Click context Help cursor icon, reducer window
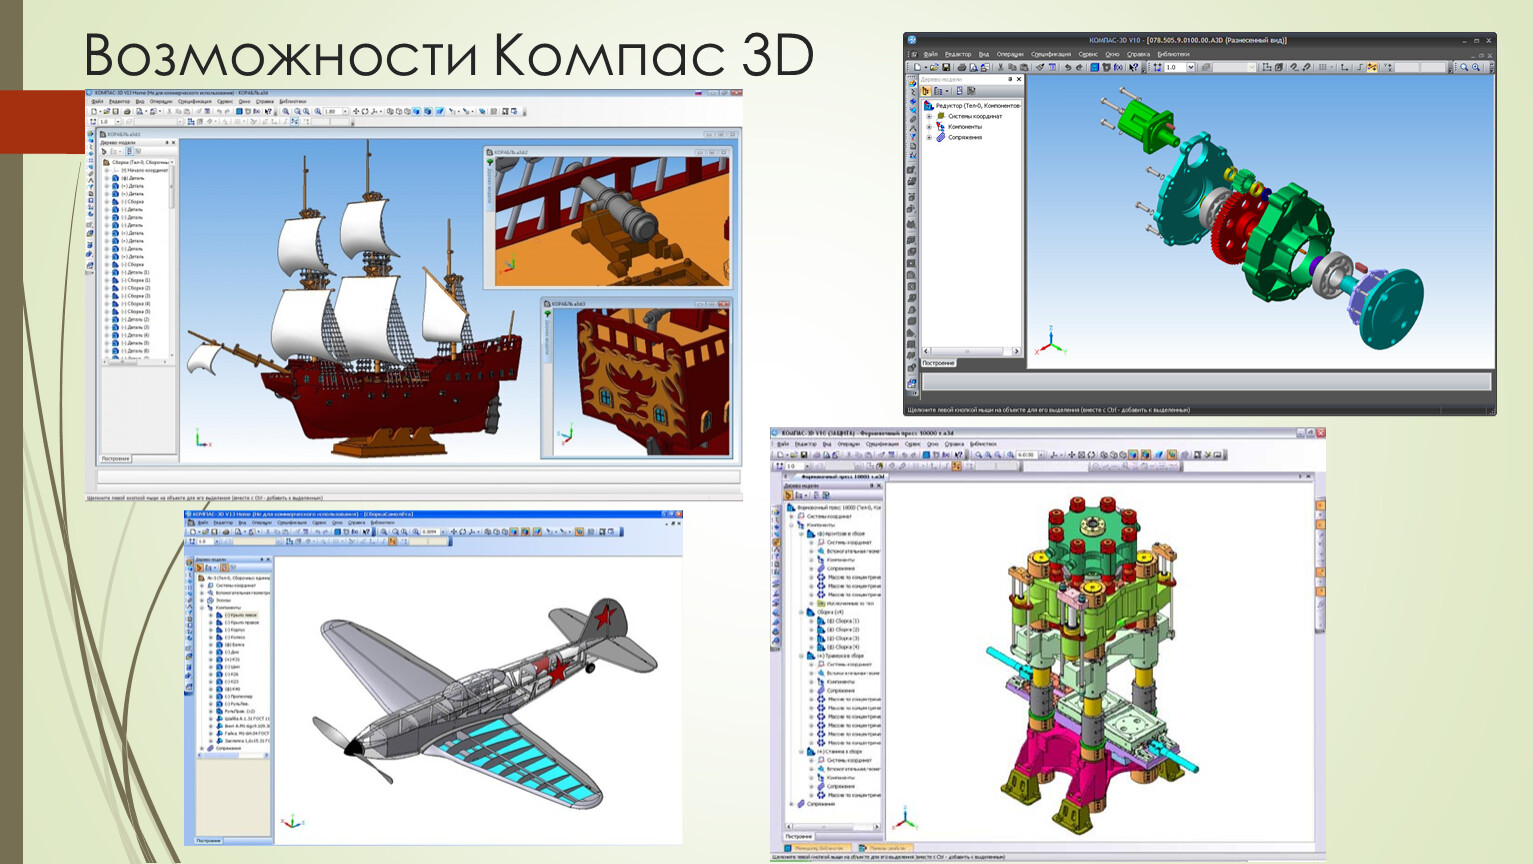 (x=1133, y=68)
